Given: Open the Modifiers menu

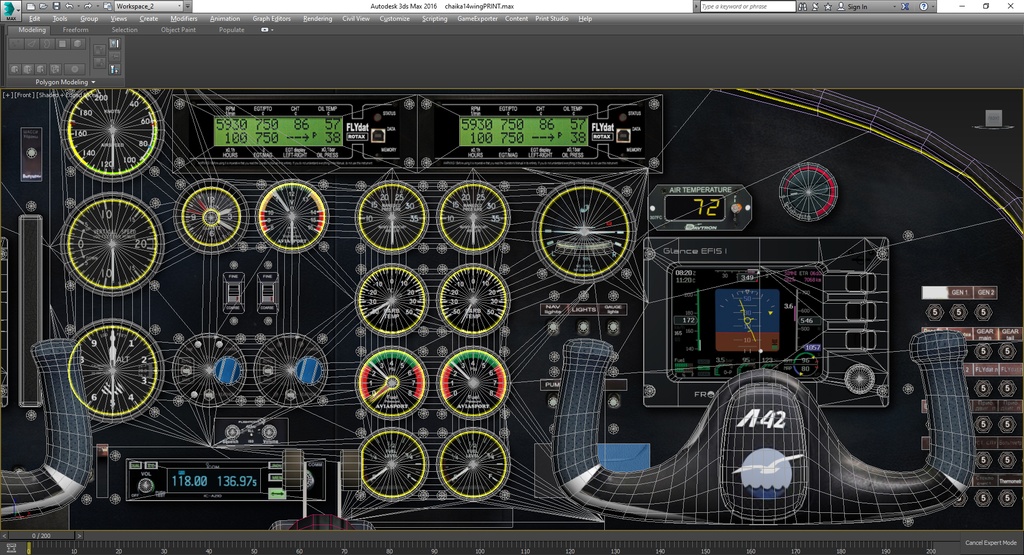Looking at the screenshot, I should pos(184,19).
